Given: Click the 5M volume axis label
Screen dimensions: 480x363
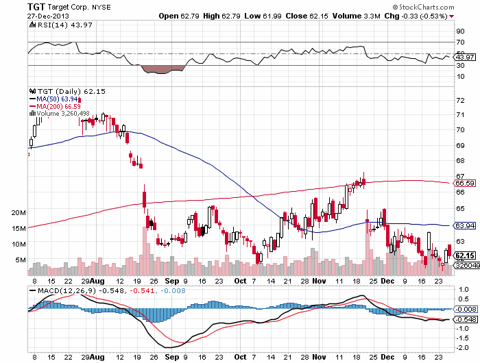Looking at the screenshot, I should tap(21, 260).
